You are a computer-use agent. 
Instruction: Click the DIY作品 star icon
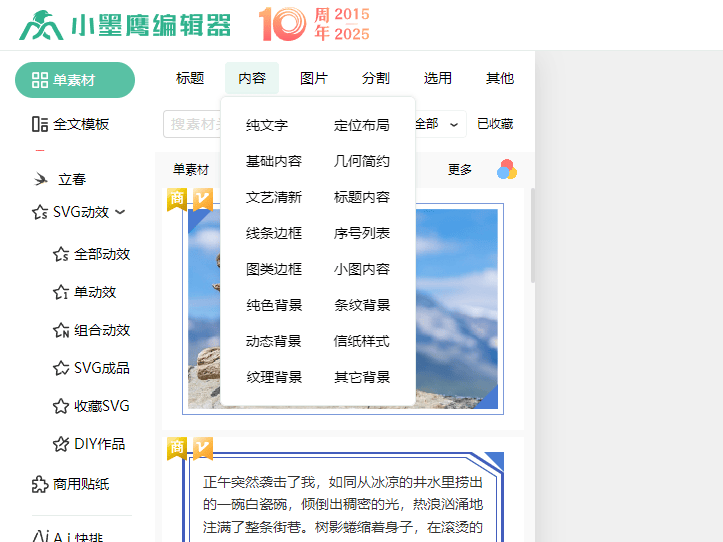click(x=60, y=444)
